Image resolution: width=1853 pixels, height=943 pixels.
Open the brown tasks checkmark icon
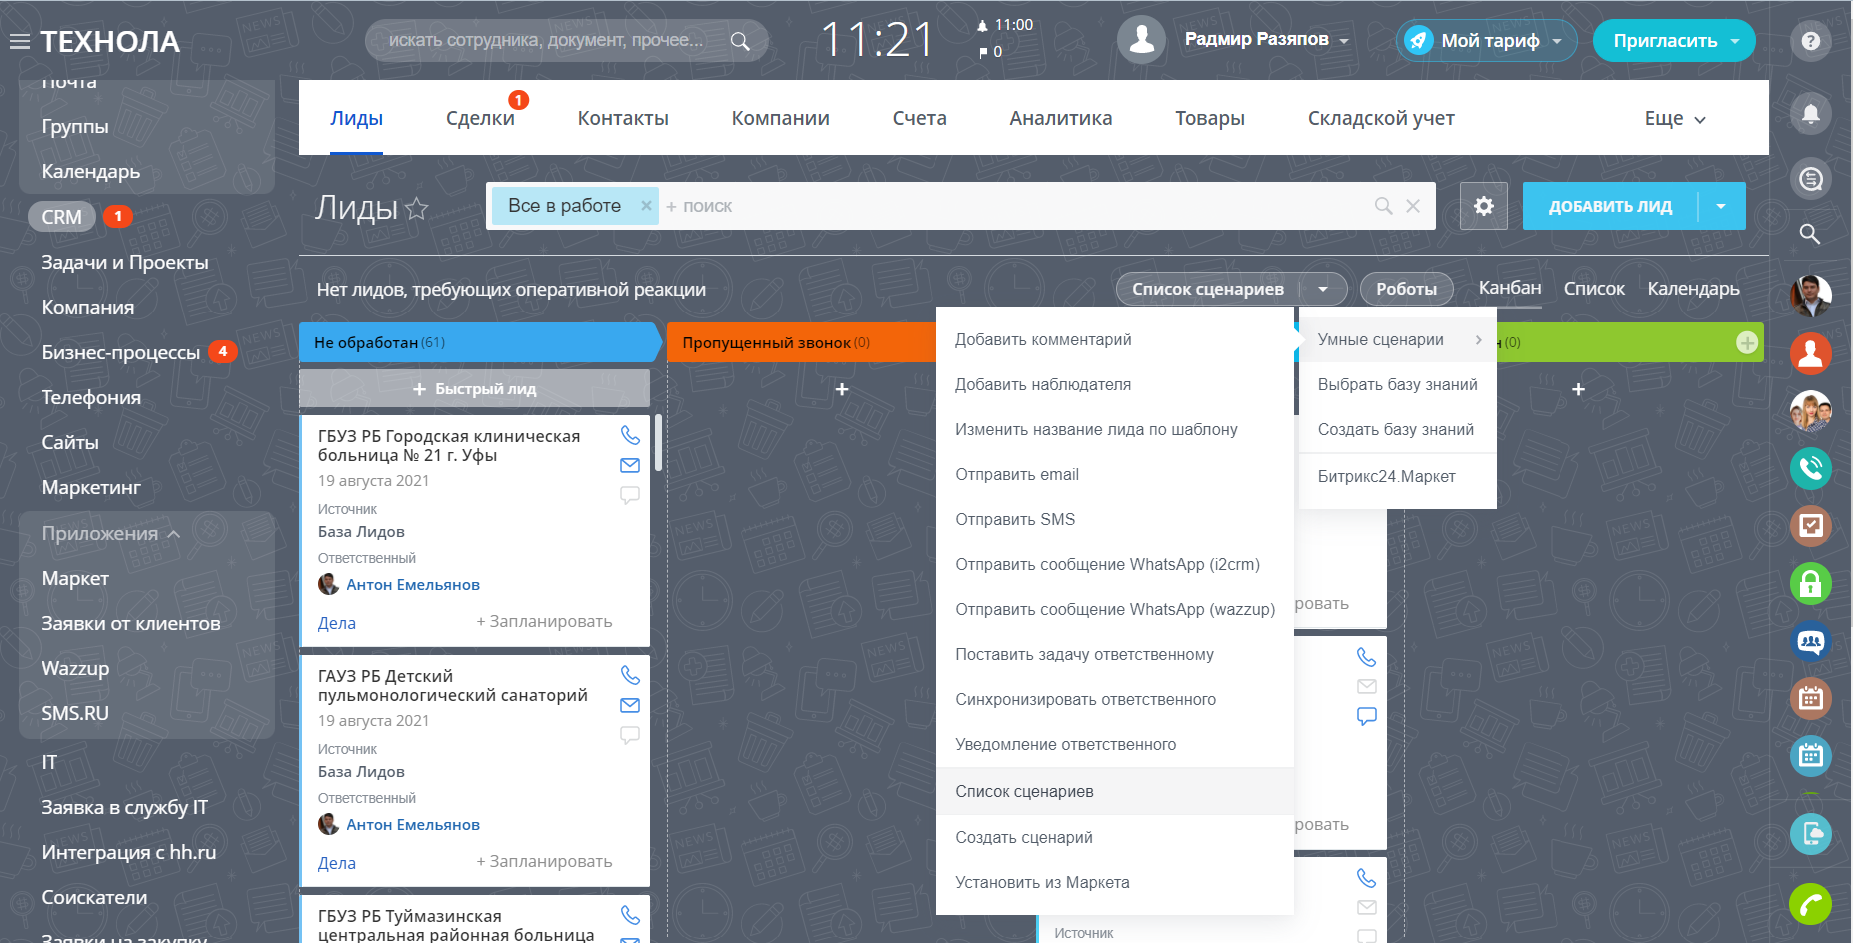click(x=1811, y=526)
